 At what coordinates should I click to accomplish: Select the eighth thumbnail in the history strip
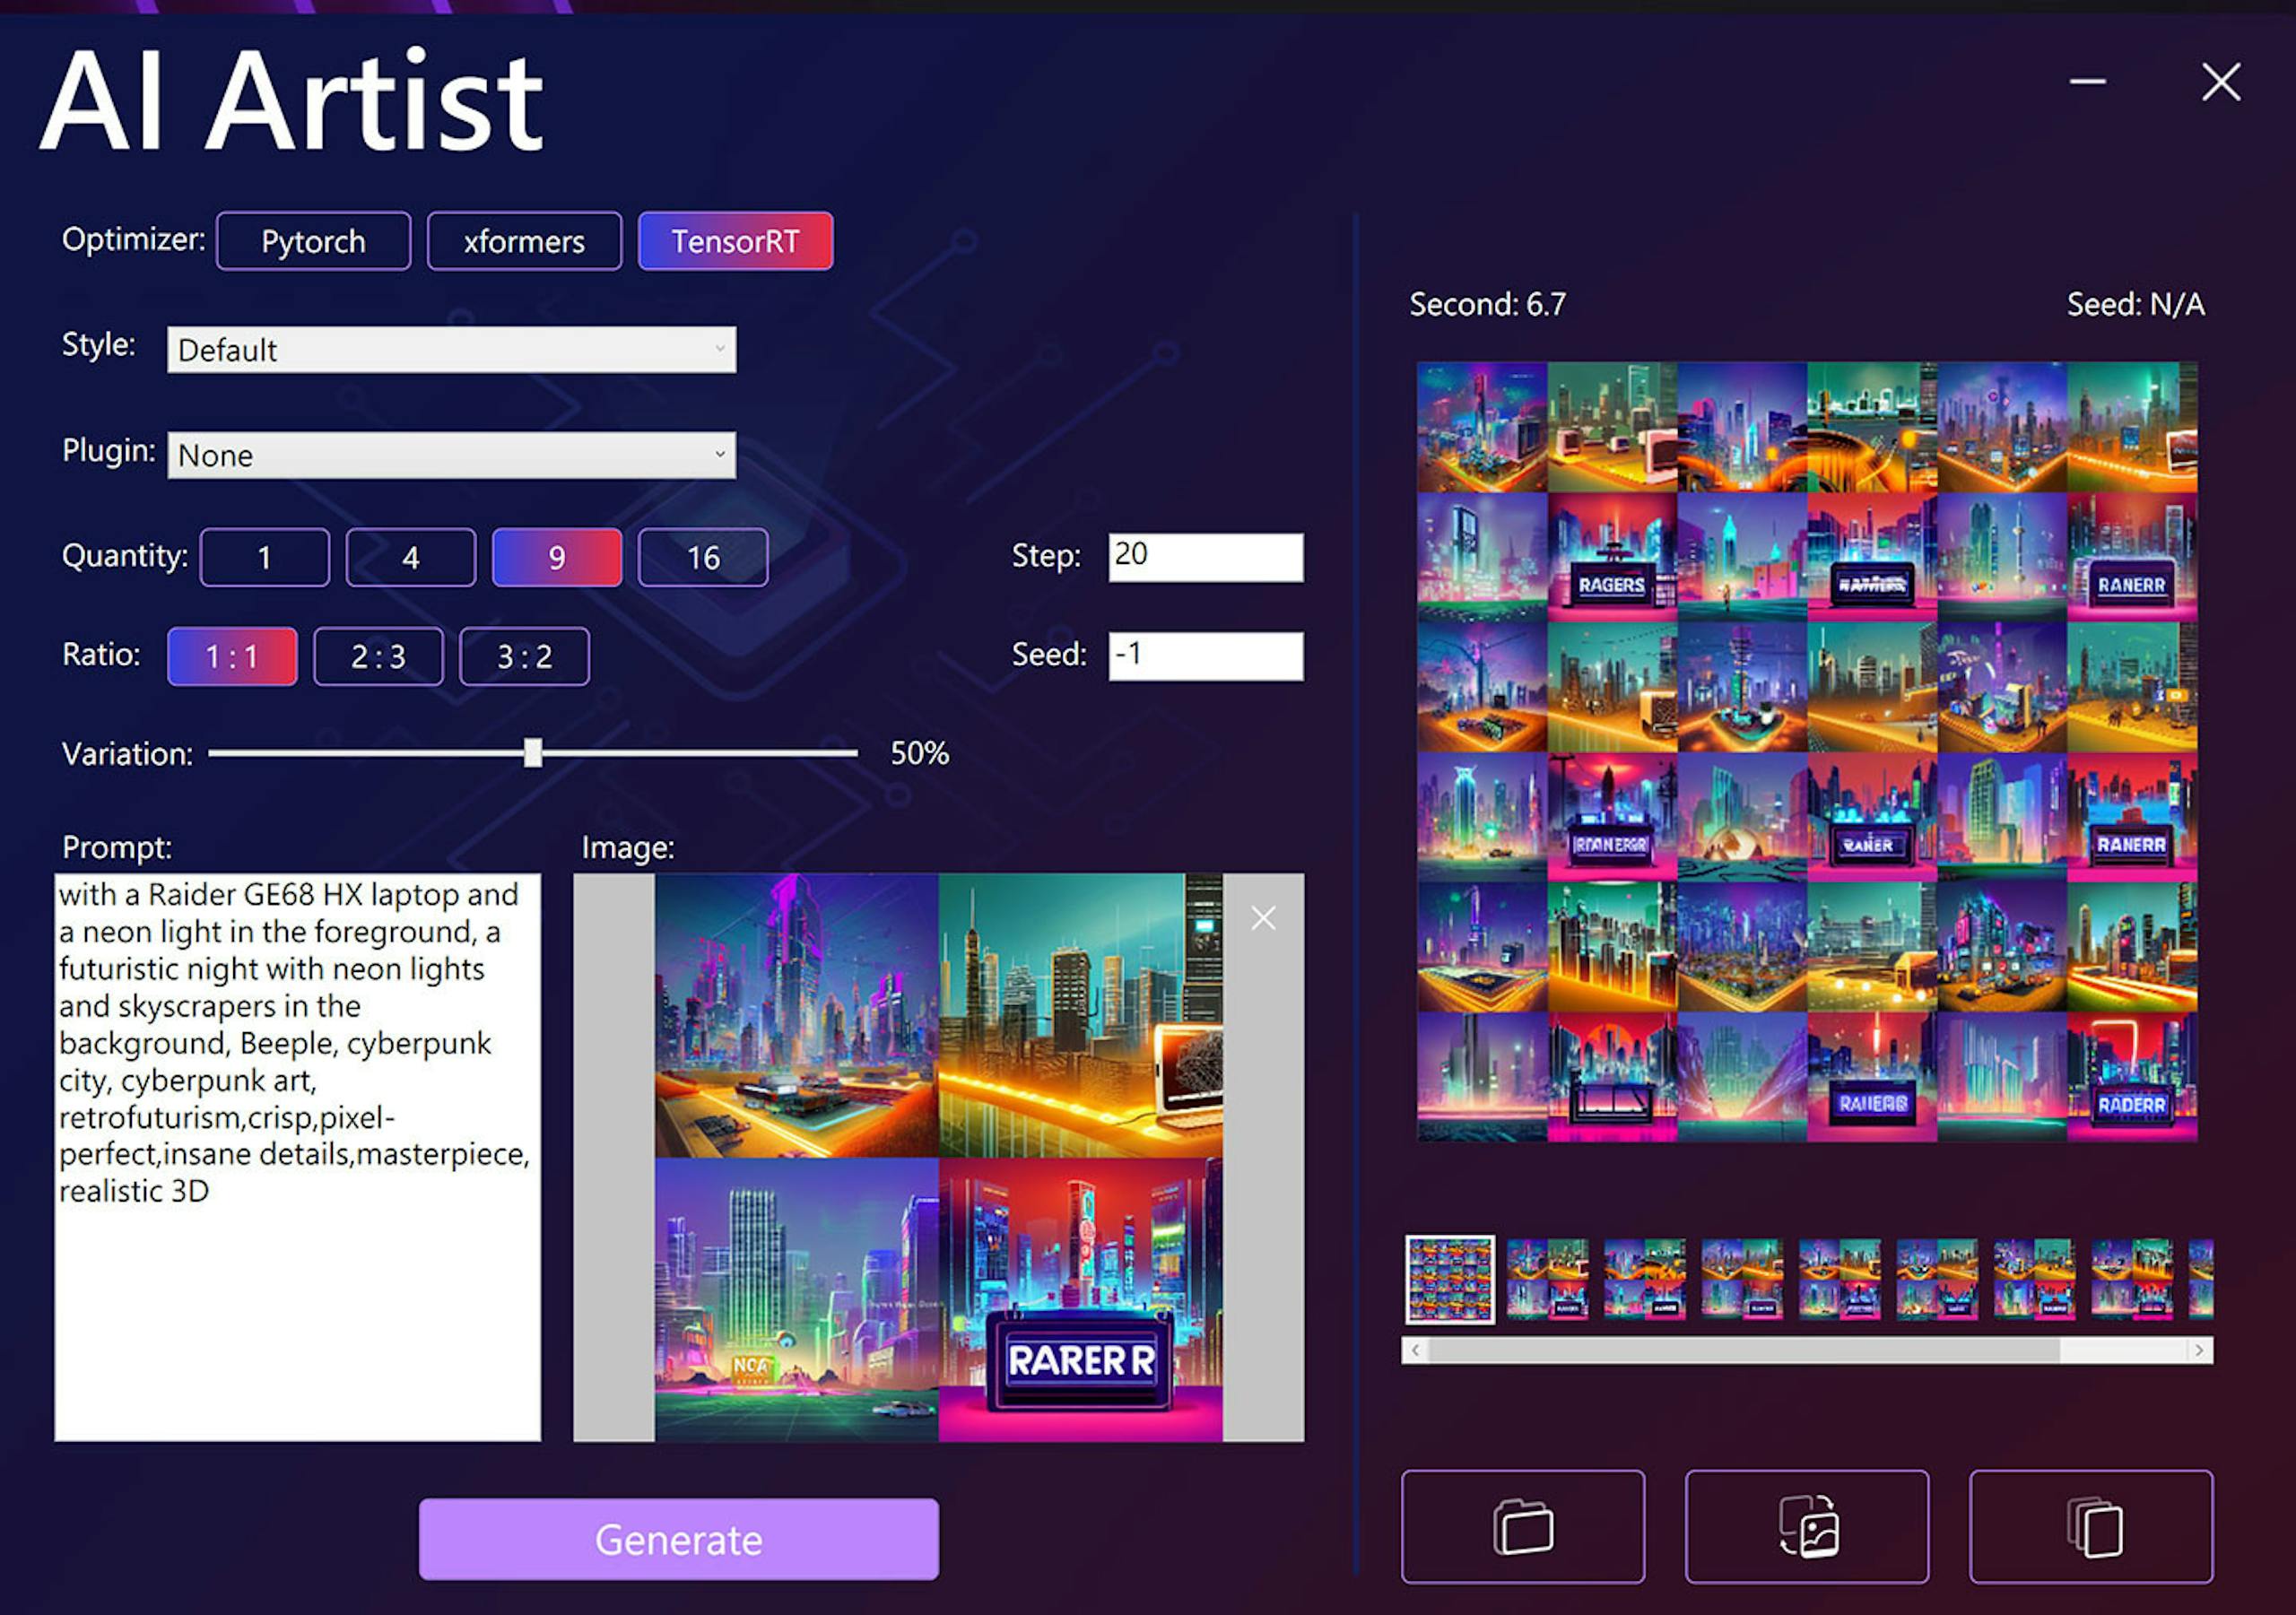pyautogui.click(x=2132, y=1280)
